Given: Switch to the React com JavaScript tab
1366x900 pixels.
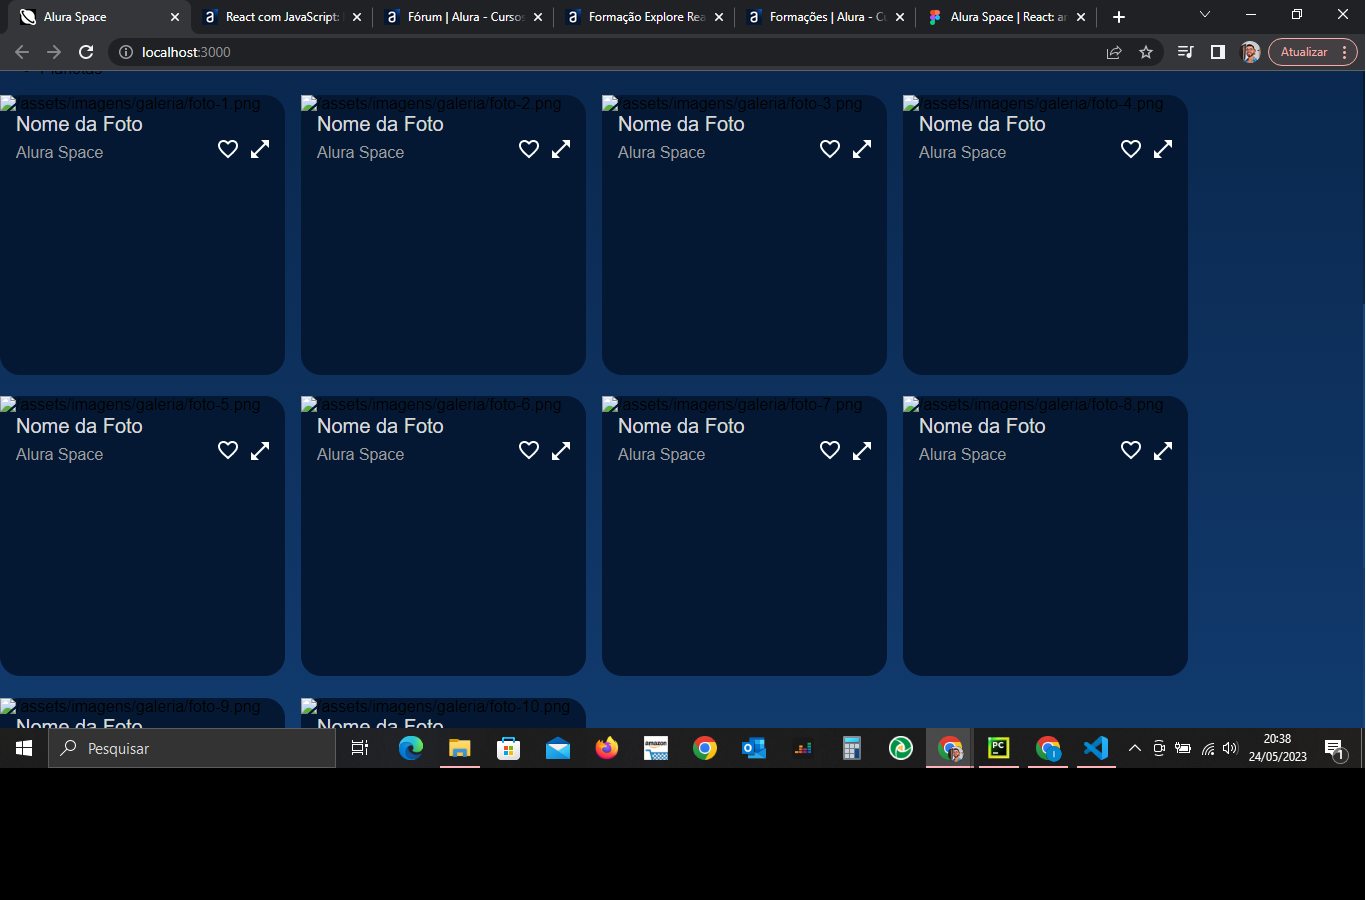Looking at the screenshot, I should (282, 17).
